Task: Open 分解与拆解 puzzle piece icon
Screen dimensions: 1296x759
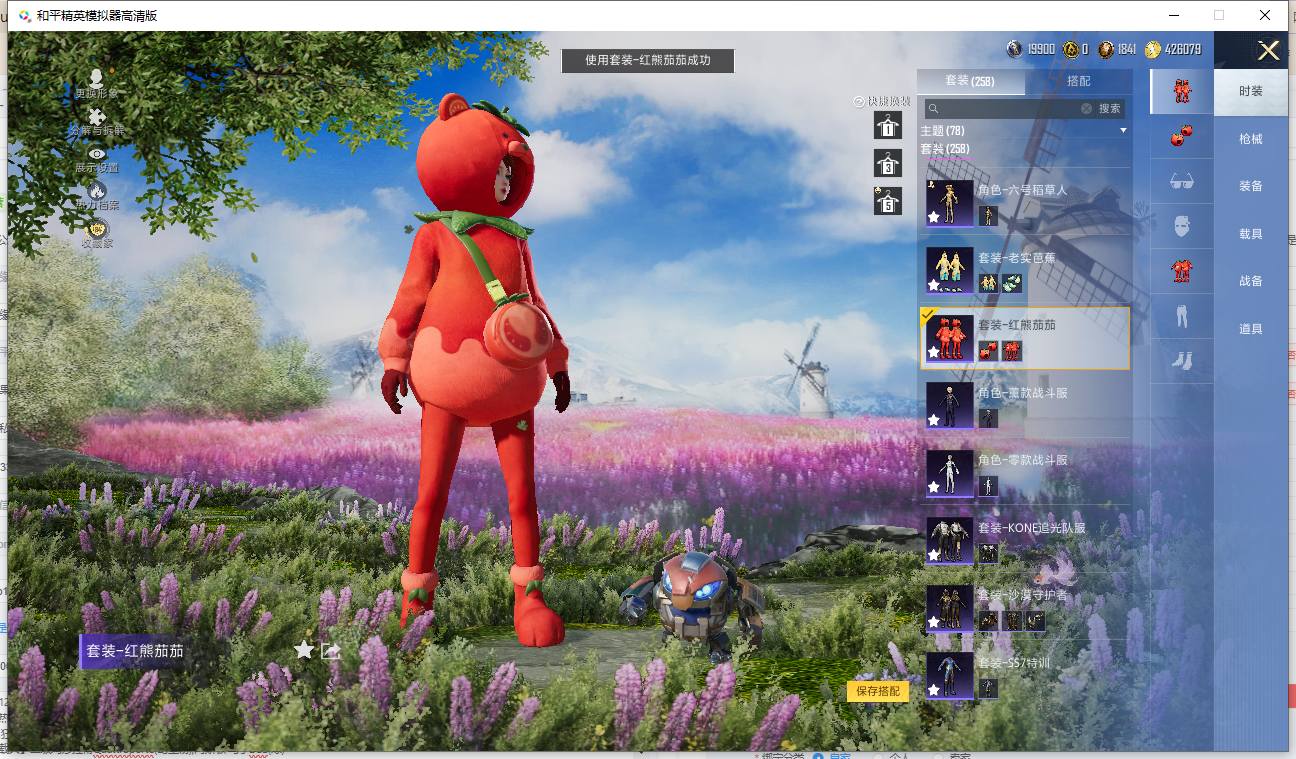Action: (x=97, y=118)
